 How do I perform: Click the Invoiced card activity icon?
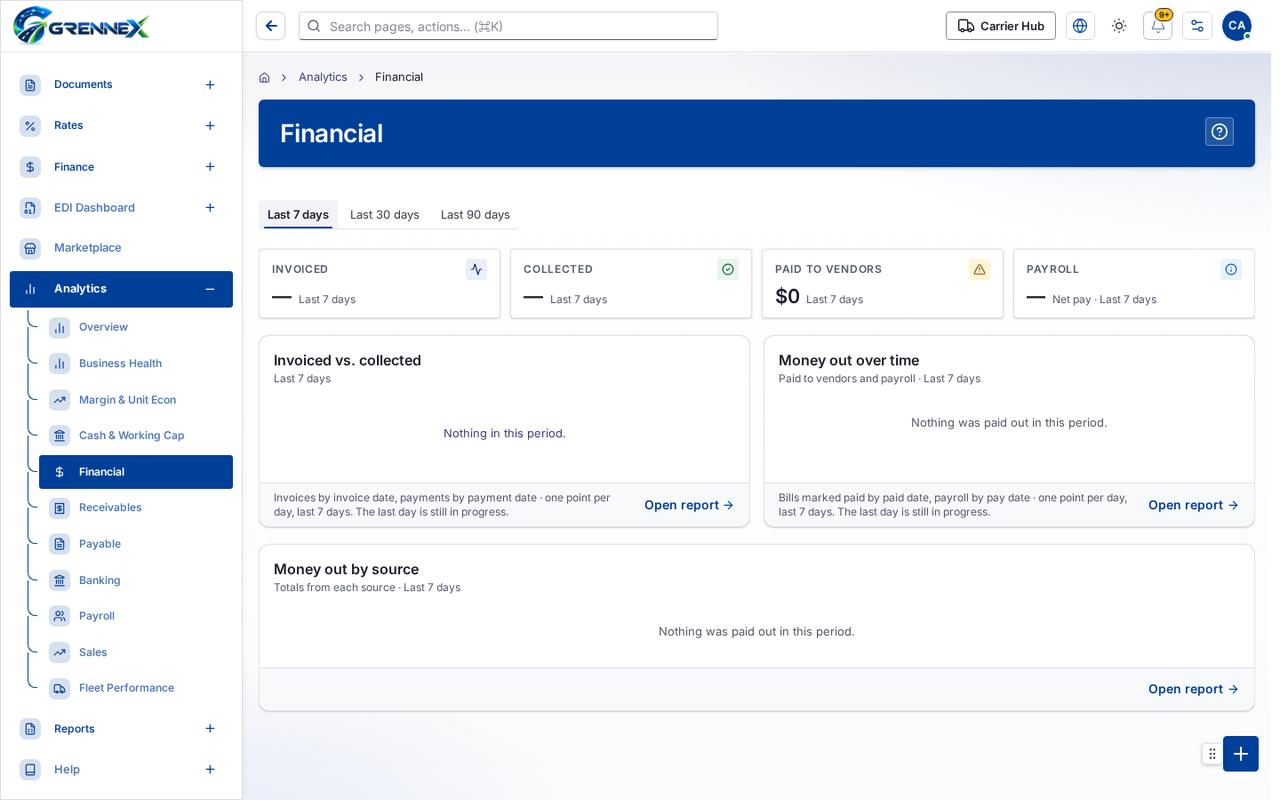(476, 269)
